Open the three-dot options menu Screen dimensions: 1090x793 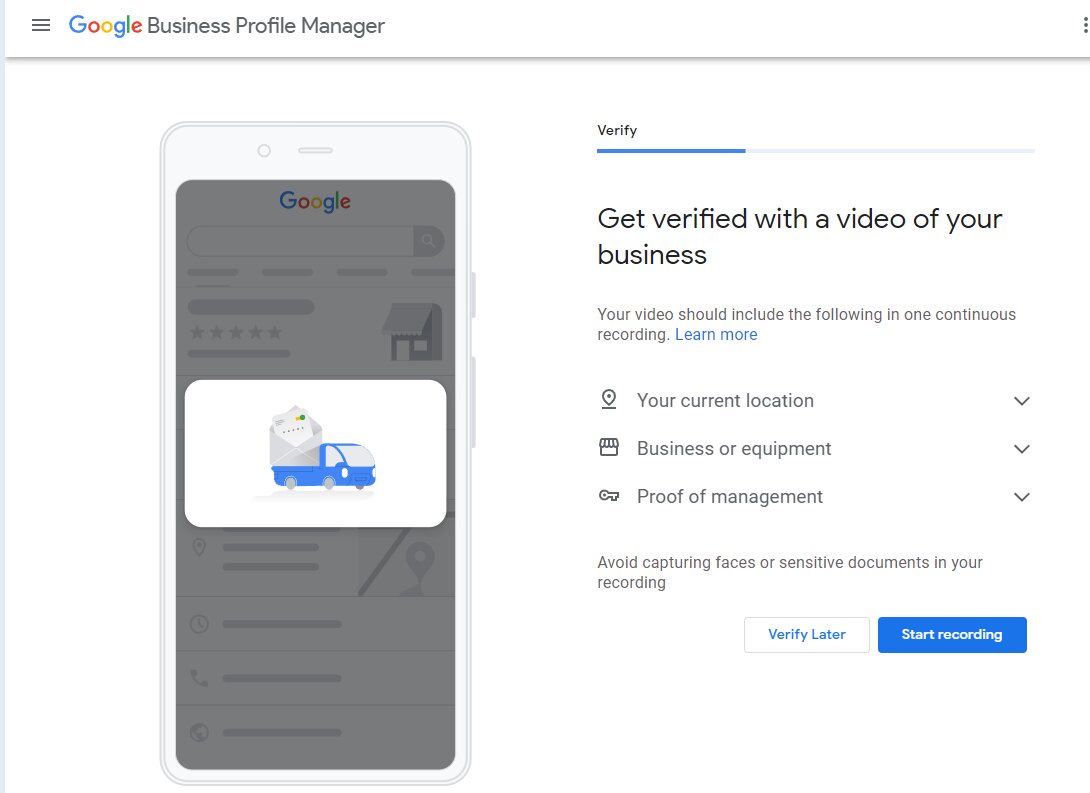coord(1085,26)
